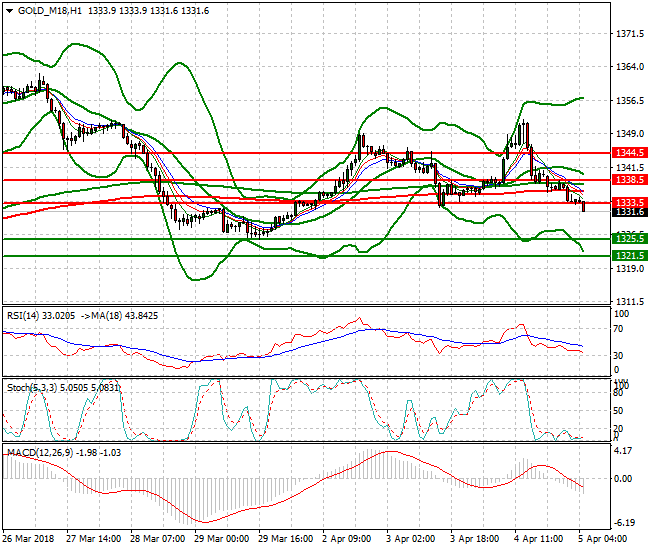Click the green 1325.5 support level tag
The image size is (650, 550).
(x=629, y=239)
